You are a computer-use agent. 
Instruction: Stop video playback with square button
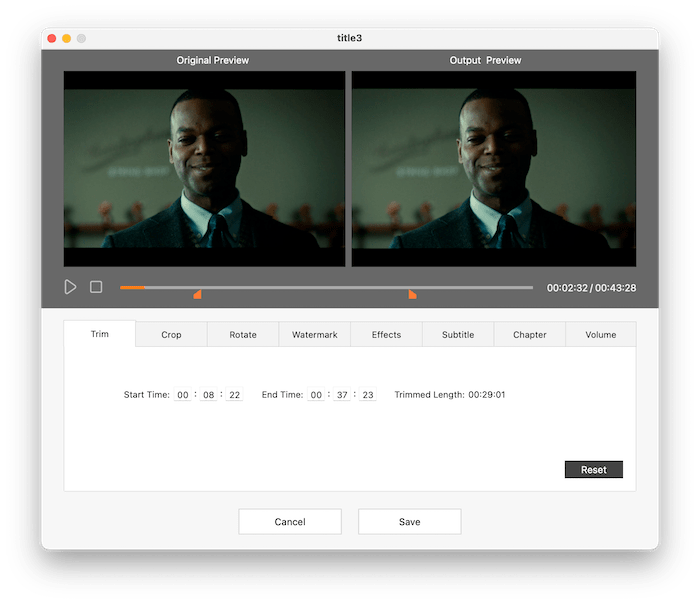(96, 287)
